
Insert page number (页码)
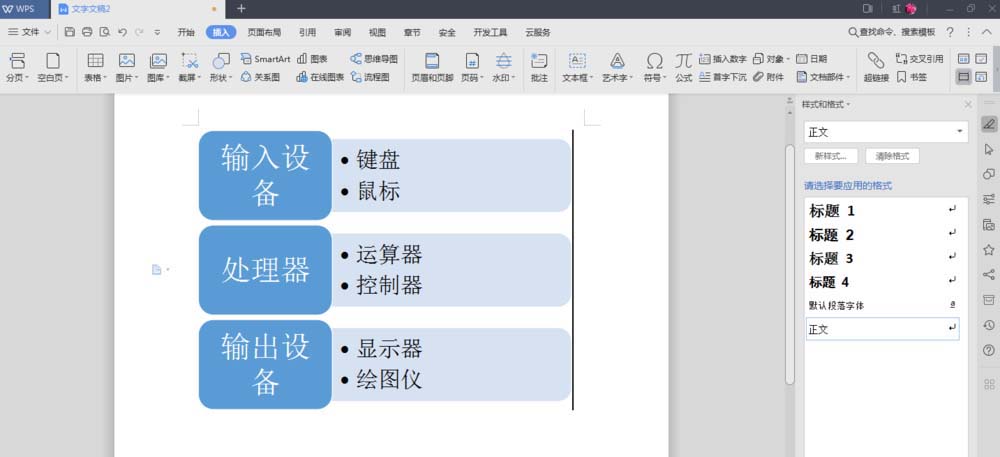coord(473,68)
